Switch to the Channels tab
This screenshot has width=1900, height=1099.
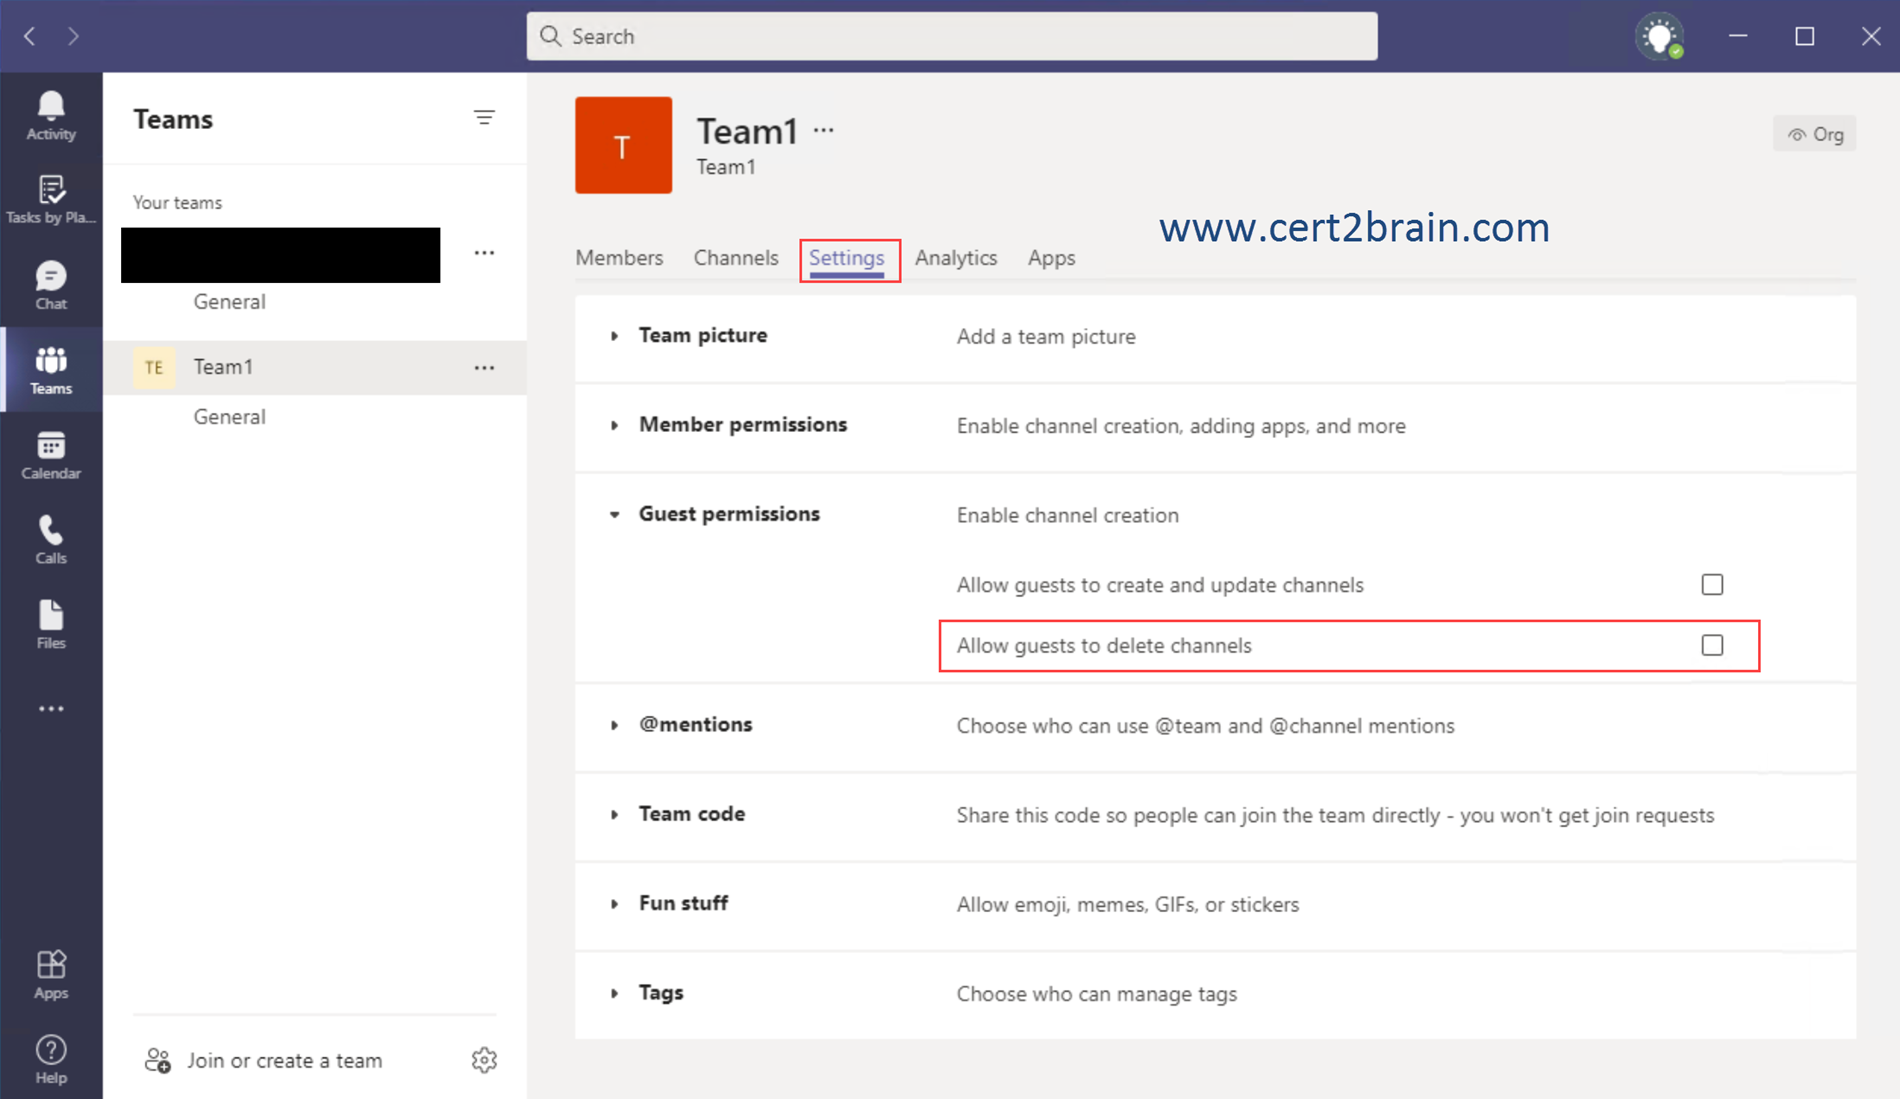pos(736,258)
